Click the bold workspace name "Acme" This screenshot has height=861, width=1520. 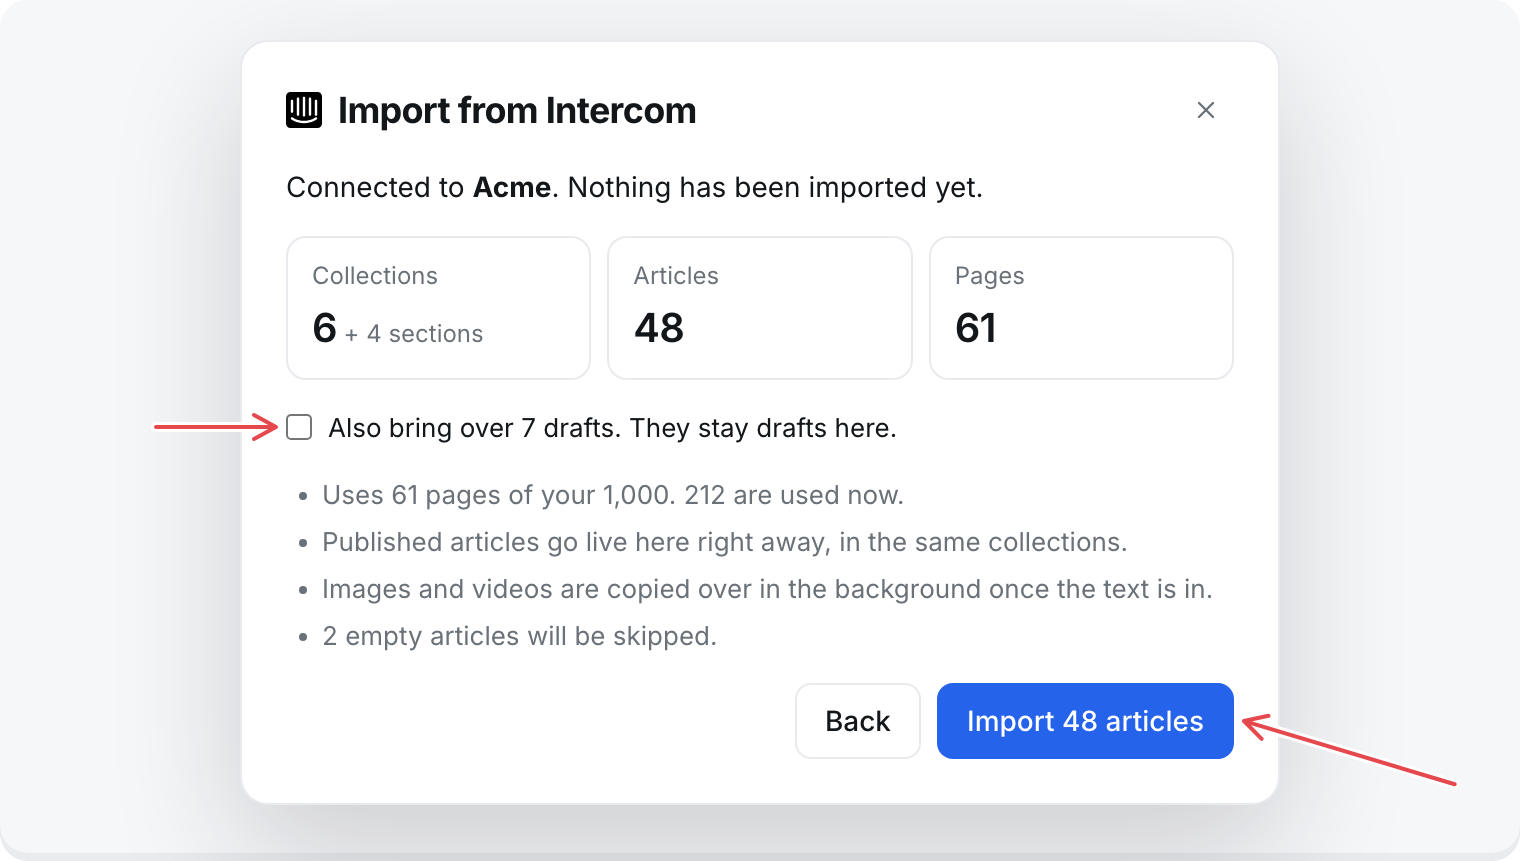point(512,188)
